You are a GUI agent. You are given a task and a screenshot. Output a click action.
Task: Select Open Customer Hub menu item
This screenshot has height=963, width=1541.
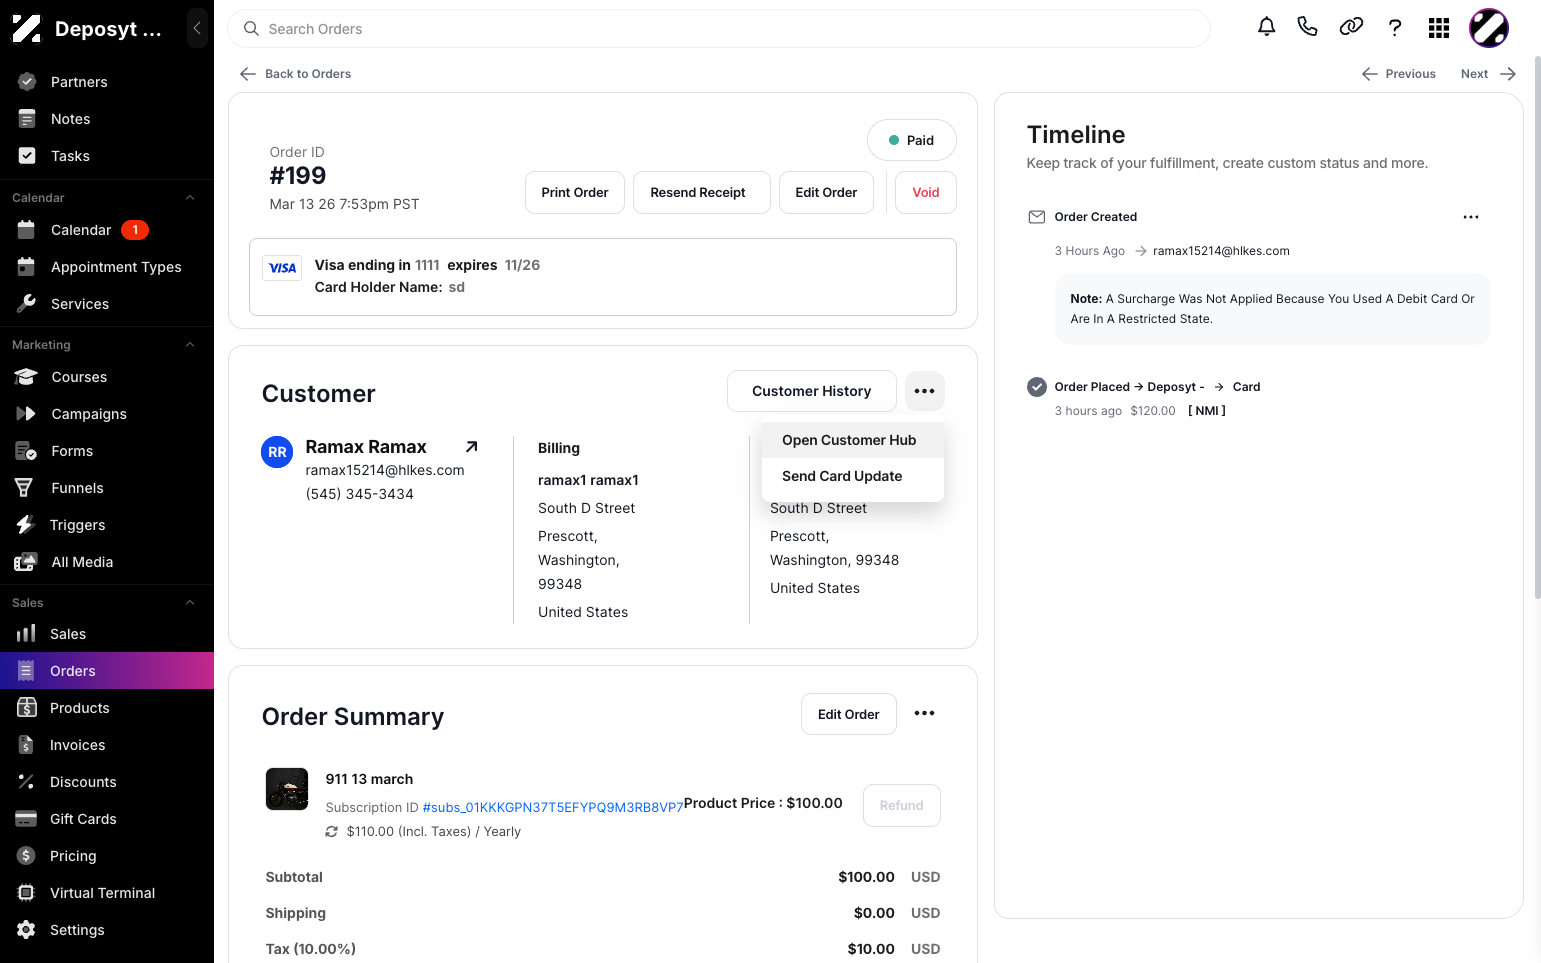pos(853,440)
